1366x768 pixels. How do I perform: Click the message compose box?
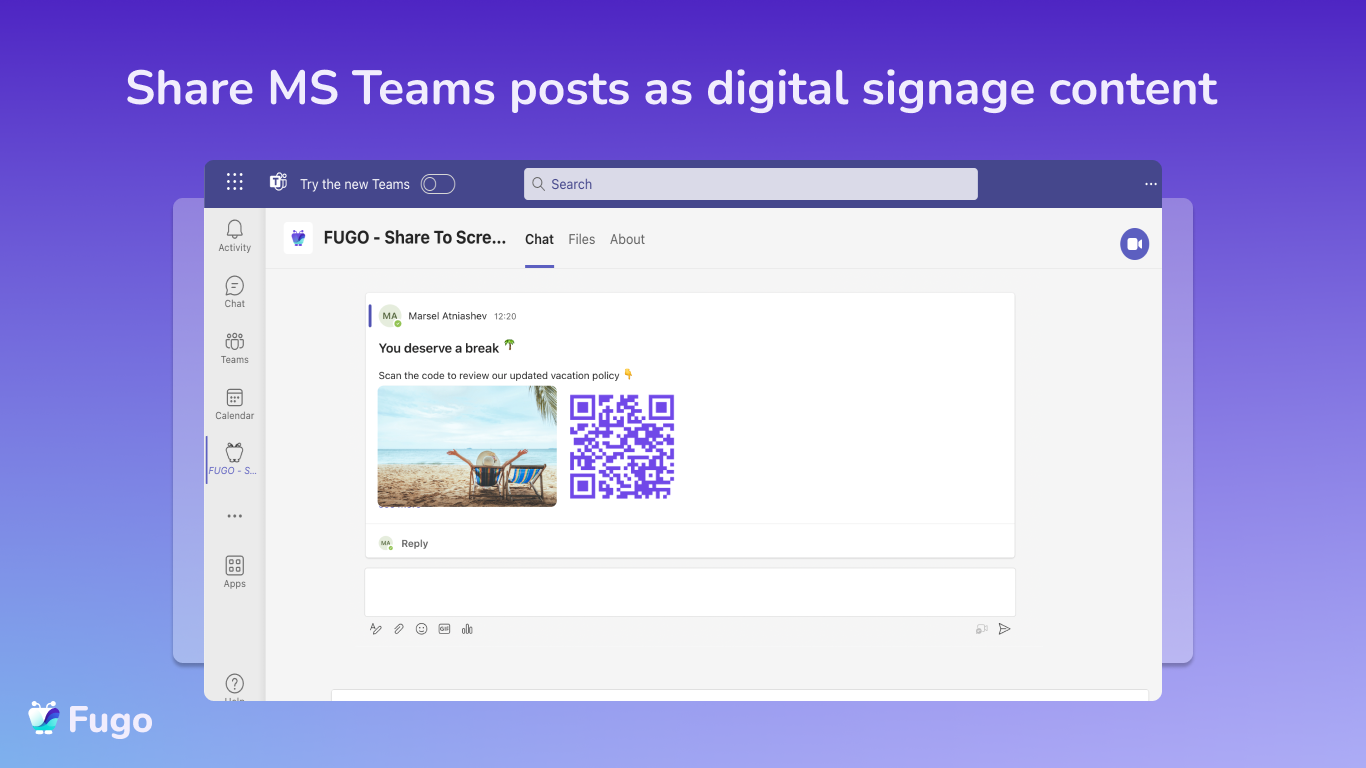pos(690,592)
